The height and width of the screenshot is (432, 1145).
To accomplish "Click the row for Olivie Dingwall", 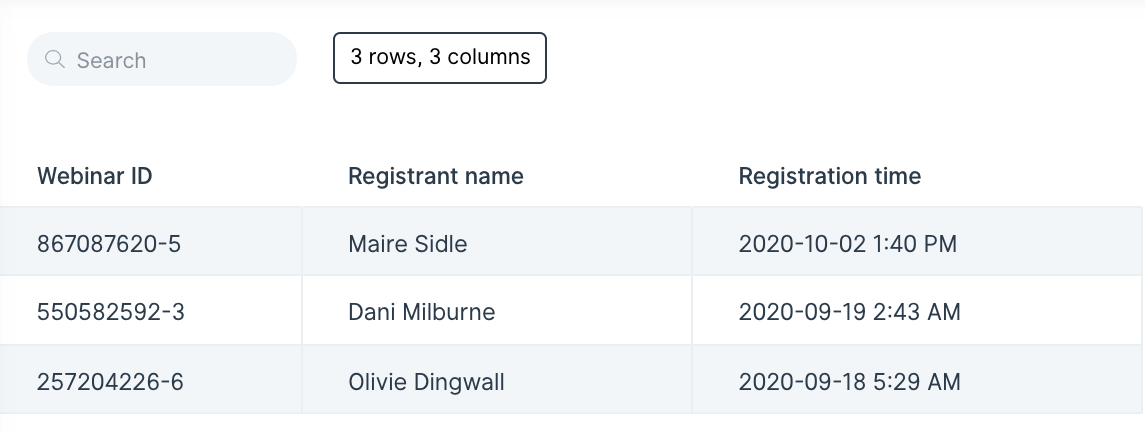I will pyautogui.click(x=571, y=379).
